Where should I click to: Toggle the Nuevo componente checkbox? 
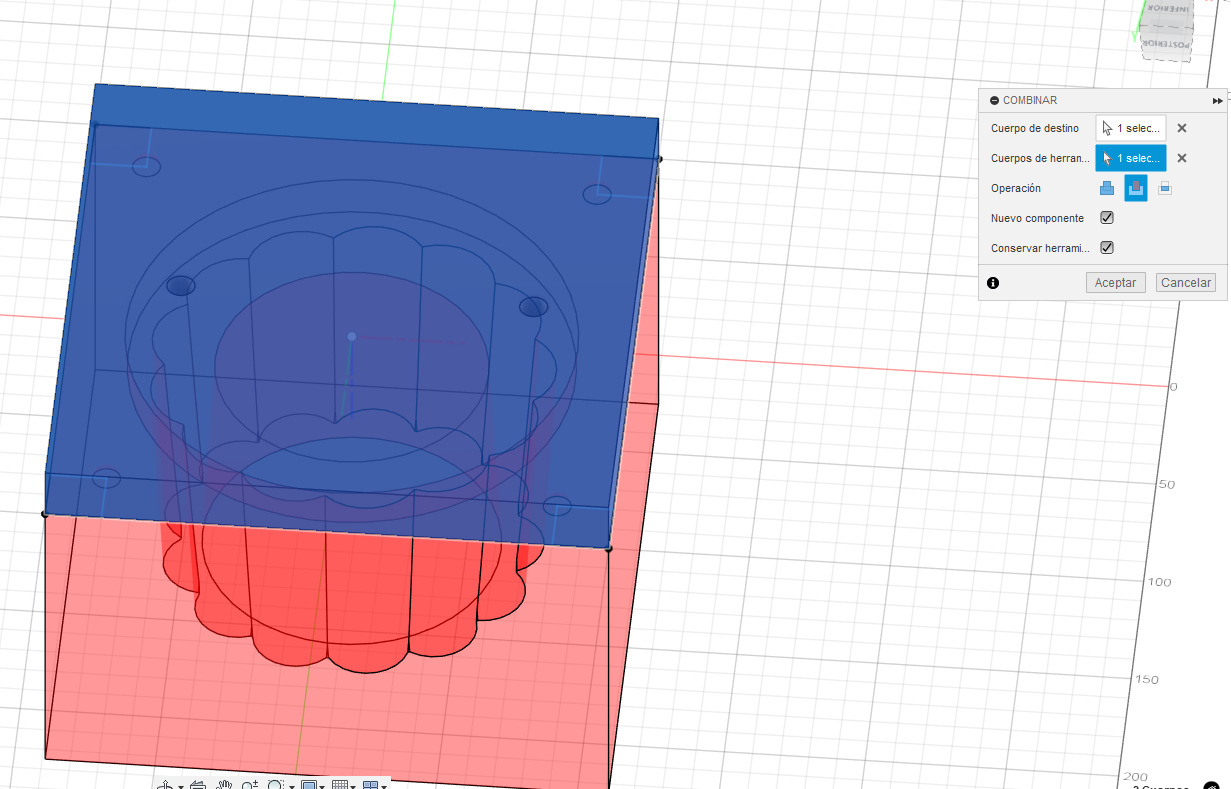(1107, 218)
